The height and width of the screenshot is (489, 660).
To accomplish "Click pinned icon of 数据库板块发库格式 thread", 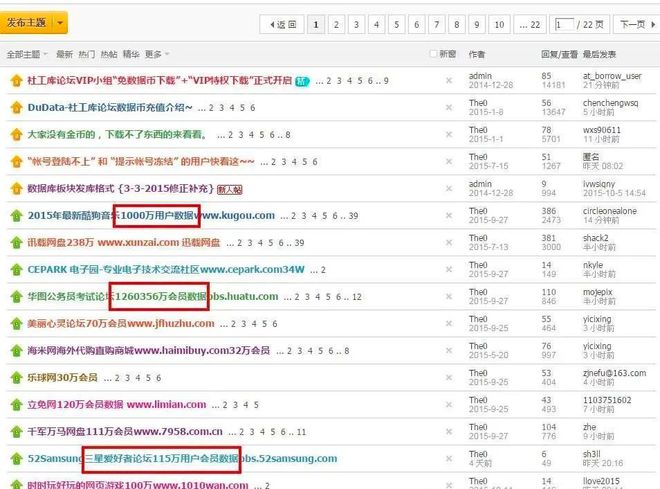I will click(16, 189).
